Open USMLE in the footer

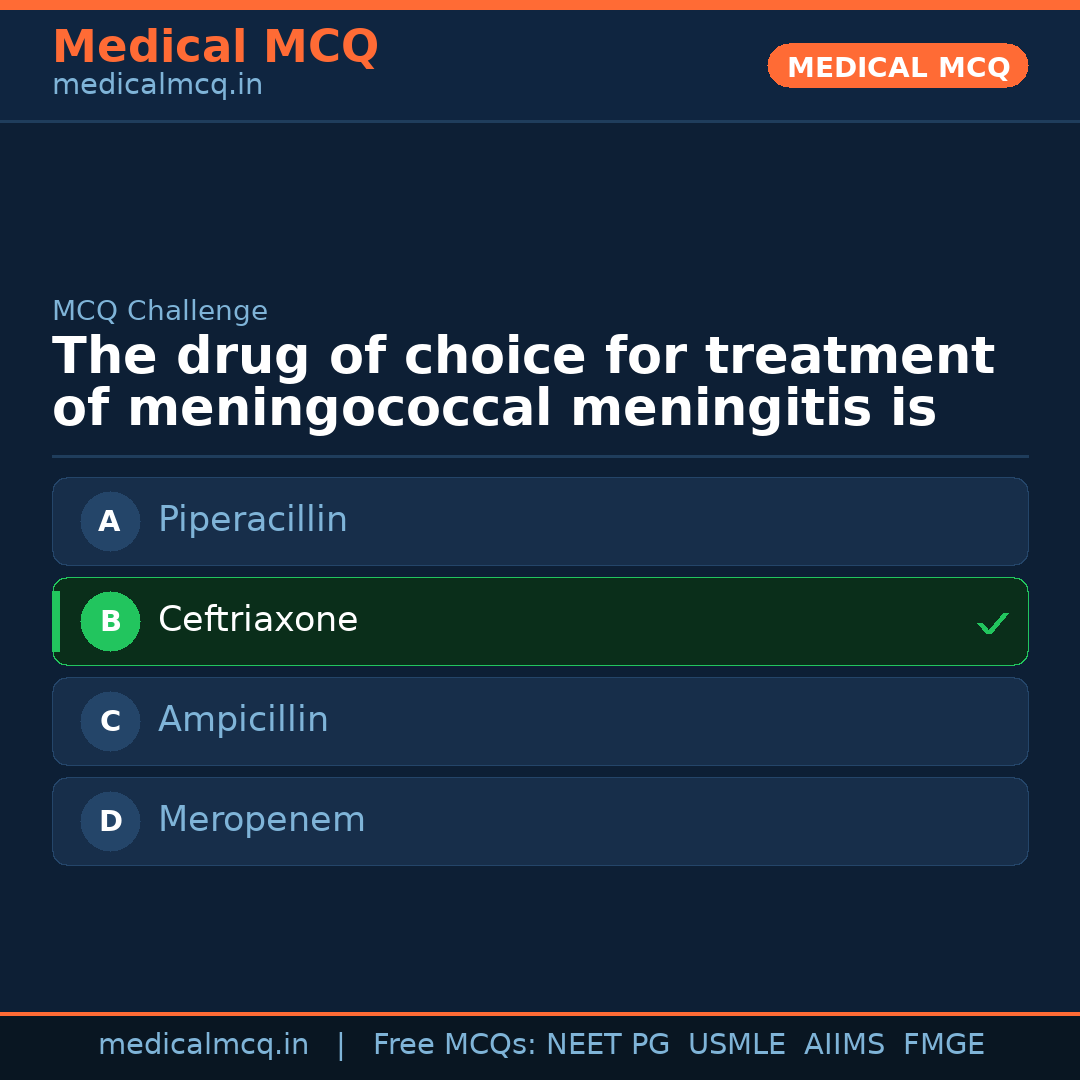pyautogui.click(x=736, y=1045)
